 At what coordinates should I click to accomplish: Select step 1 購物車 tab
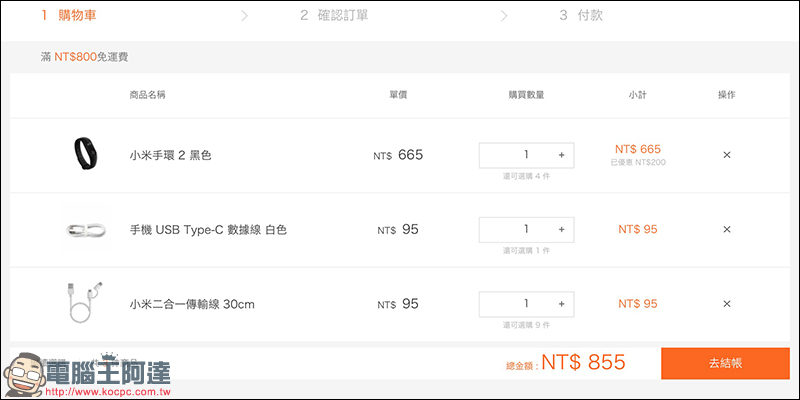tap(69, 15)
